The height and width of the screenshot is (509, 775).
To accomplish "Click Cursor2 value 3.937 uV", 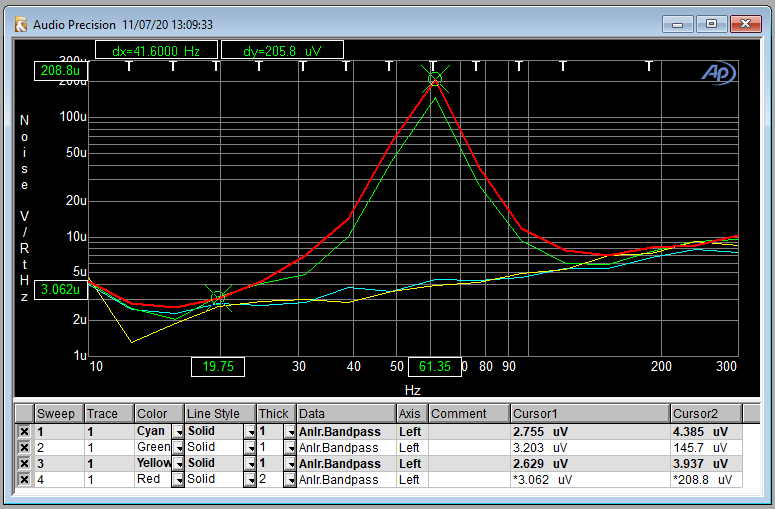I will tap(700, 464).
